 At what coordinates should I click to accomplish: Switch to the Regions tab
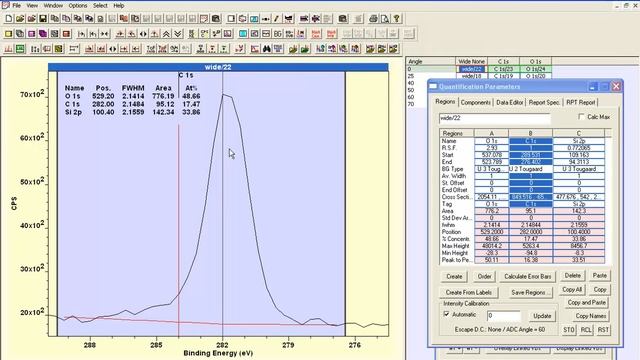tap(445, 102)
